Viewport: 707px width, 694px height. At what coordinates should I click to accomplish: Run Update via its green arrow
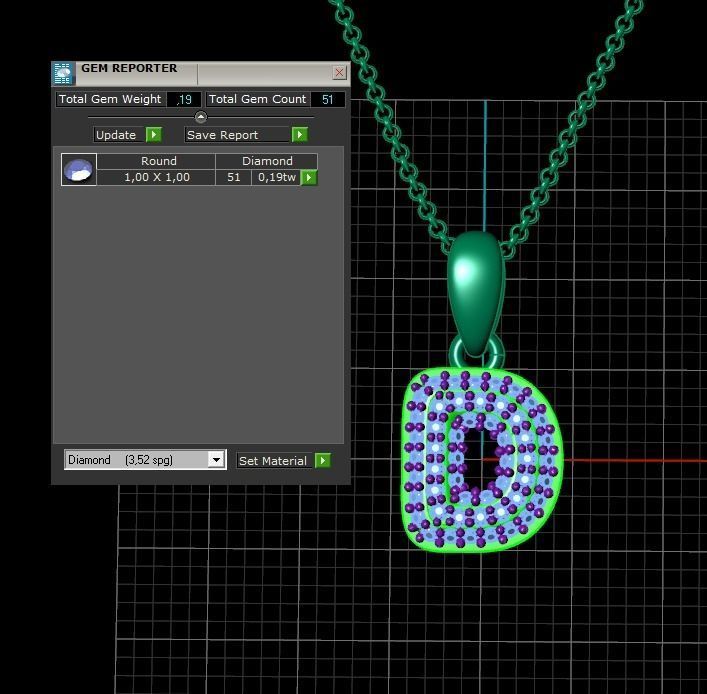(154, 134)
